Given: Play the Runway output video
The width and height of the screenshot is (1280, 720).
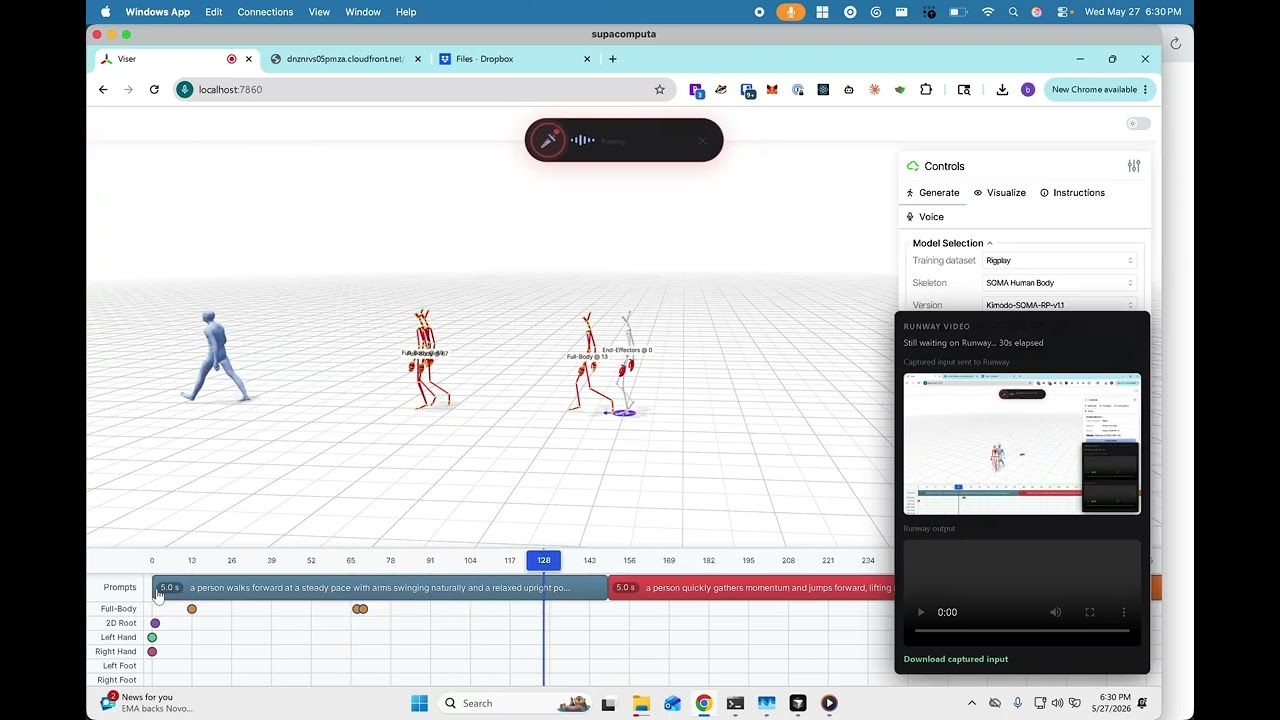Looking at the screenshot, I should click(921, 612).
